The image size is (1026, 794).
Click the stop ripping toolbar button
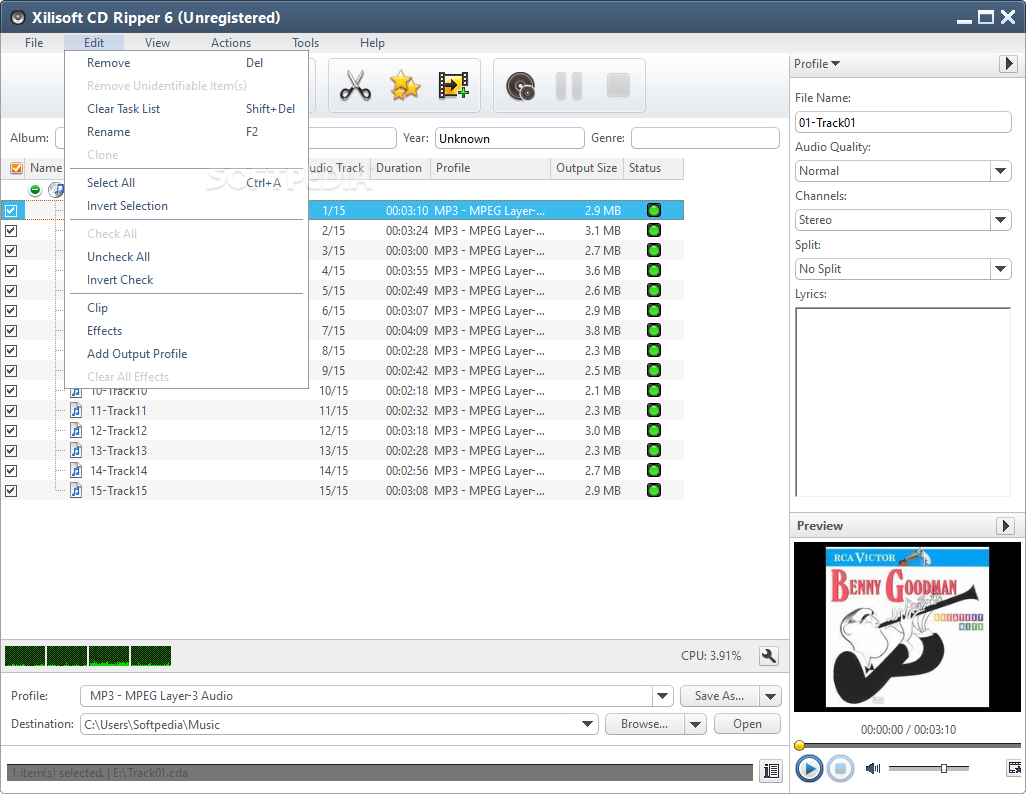pyautogui.click(x=618, y=86)
